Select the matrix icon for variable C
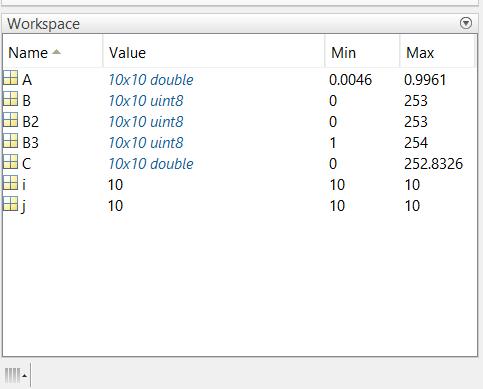483x389 pixels. [x=10, y=162]
